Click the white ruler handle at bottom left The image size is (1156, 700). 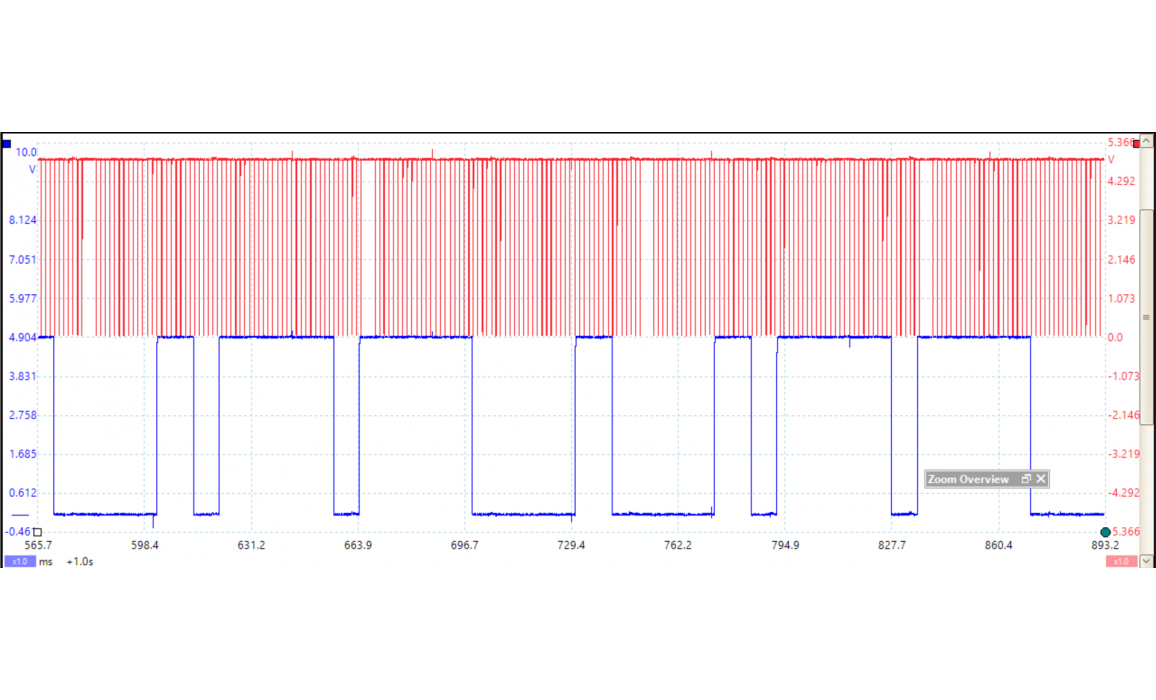(37, 532)
